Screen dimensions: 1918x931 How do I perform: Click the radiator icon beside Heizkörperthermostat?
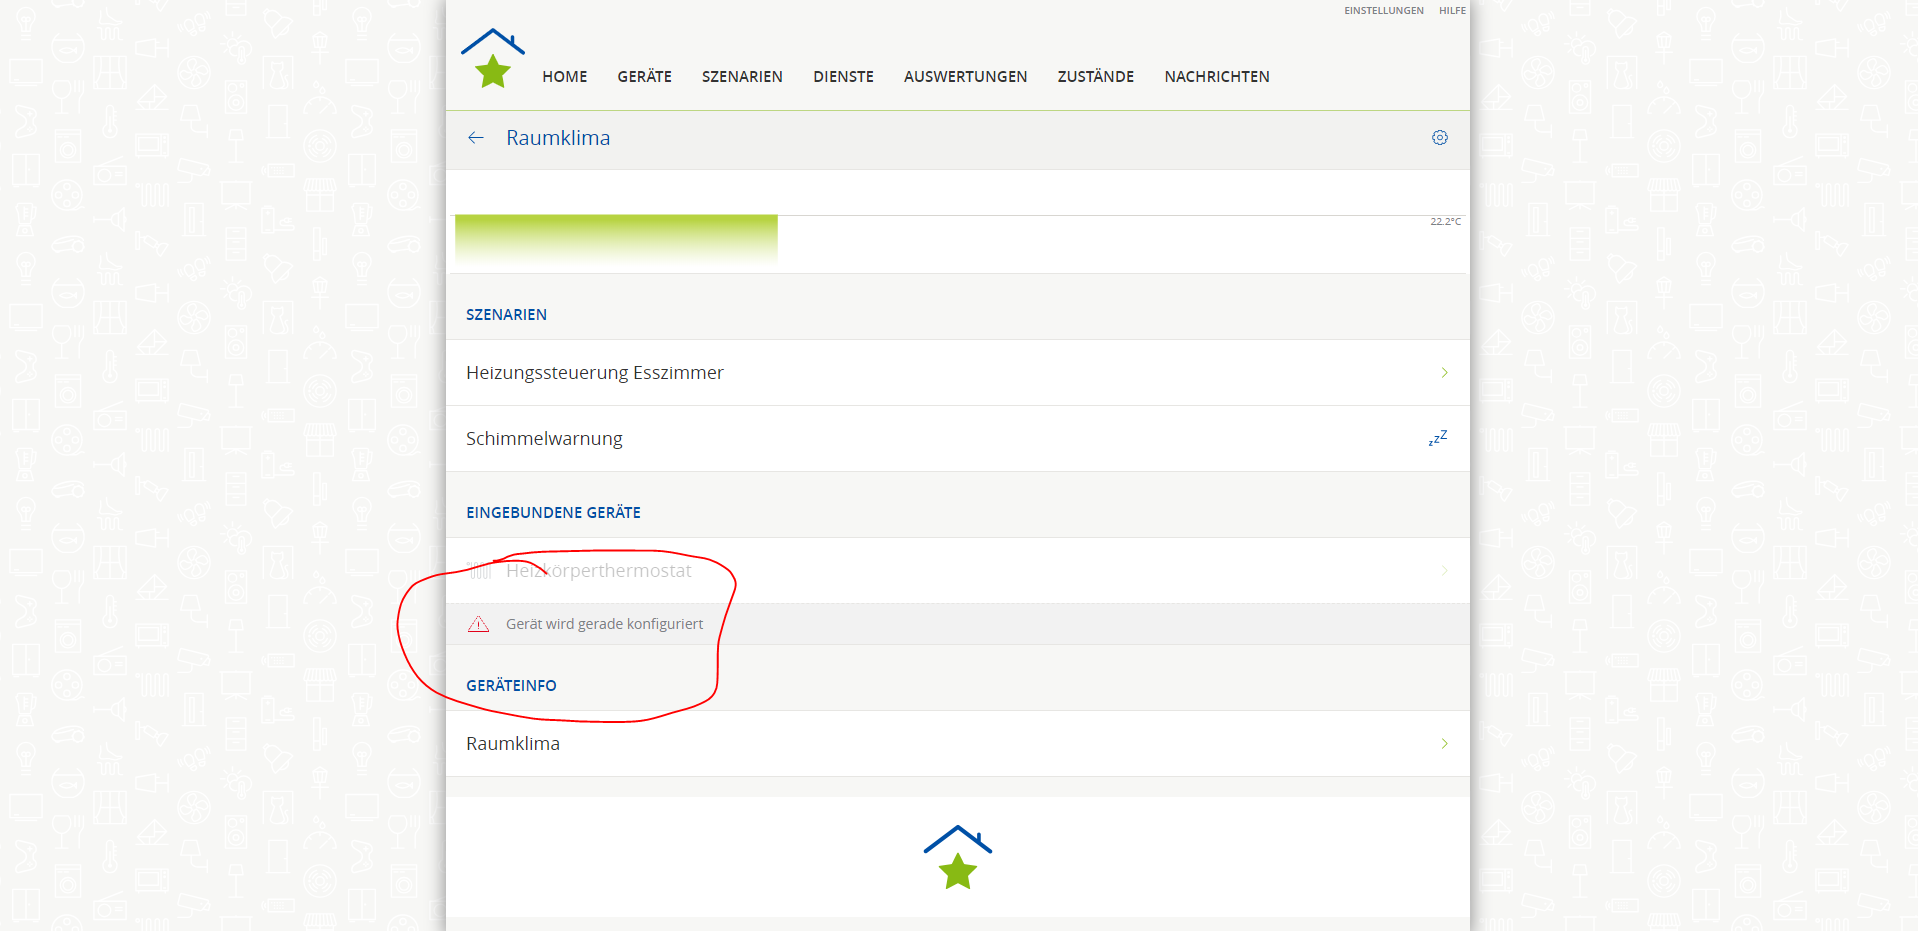click(x=480, y=571)
